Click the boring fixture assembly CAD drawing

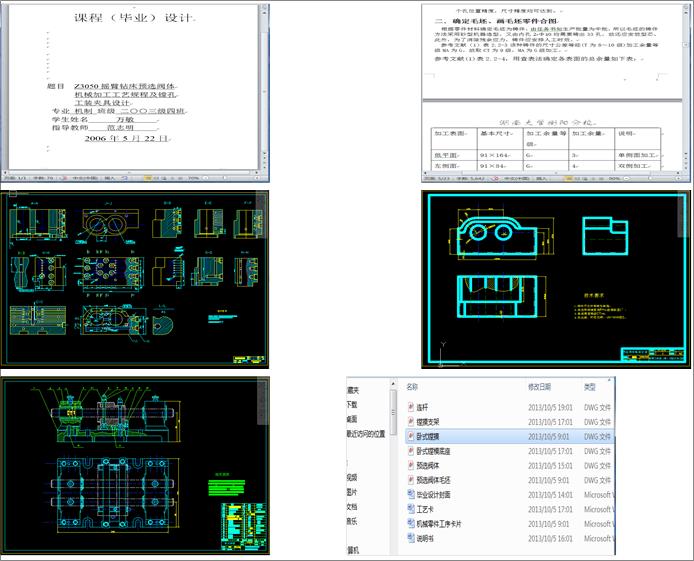pyautogui.click(x=135, y=466)
